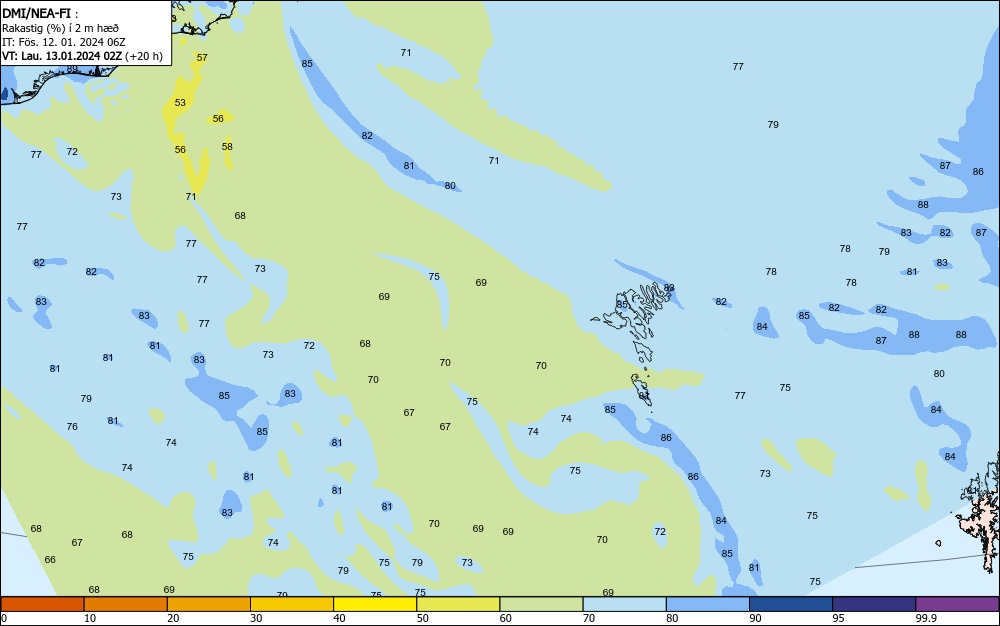1000x626 pixels.
Task: Click the DMI/NEA-FI title text
Action: tap(36, 13)
